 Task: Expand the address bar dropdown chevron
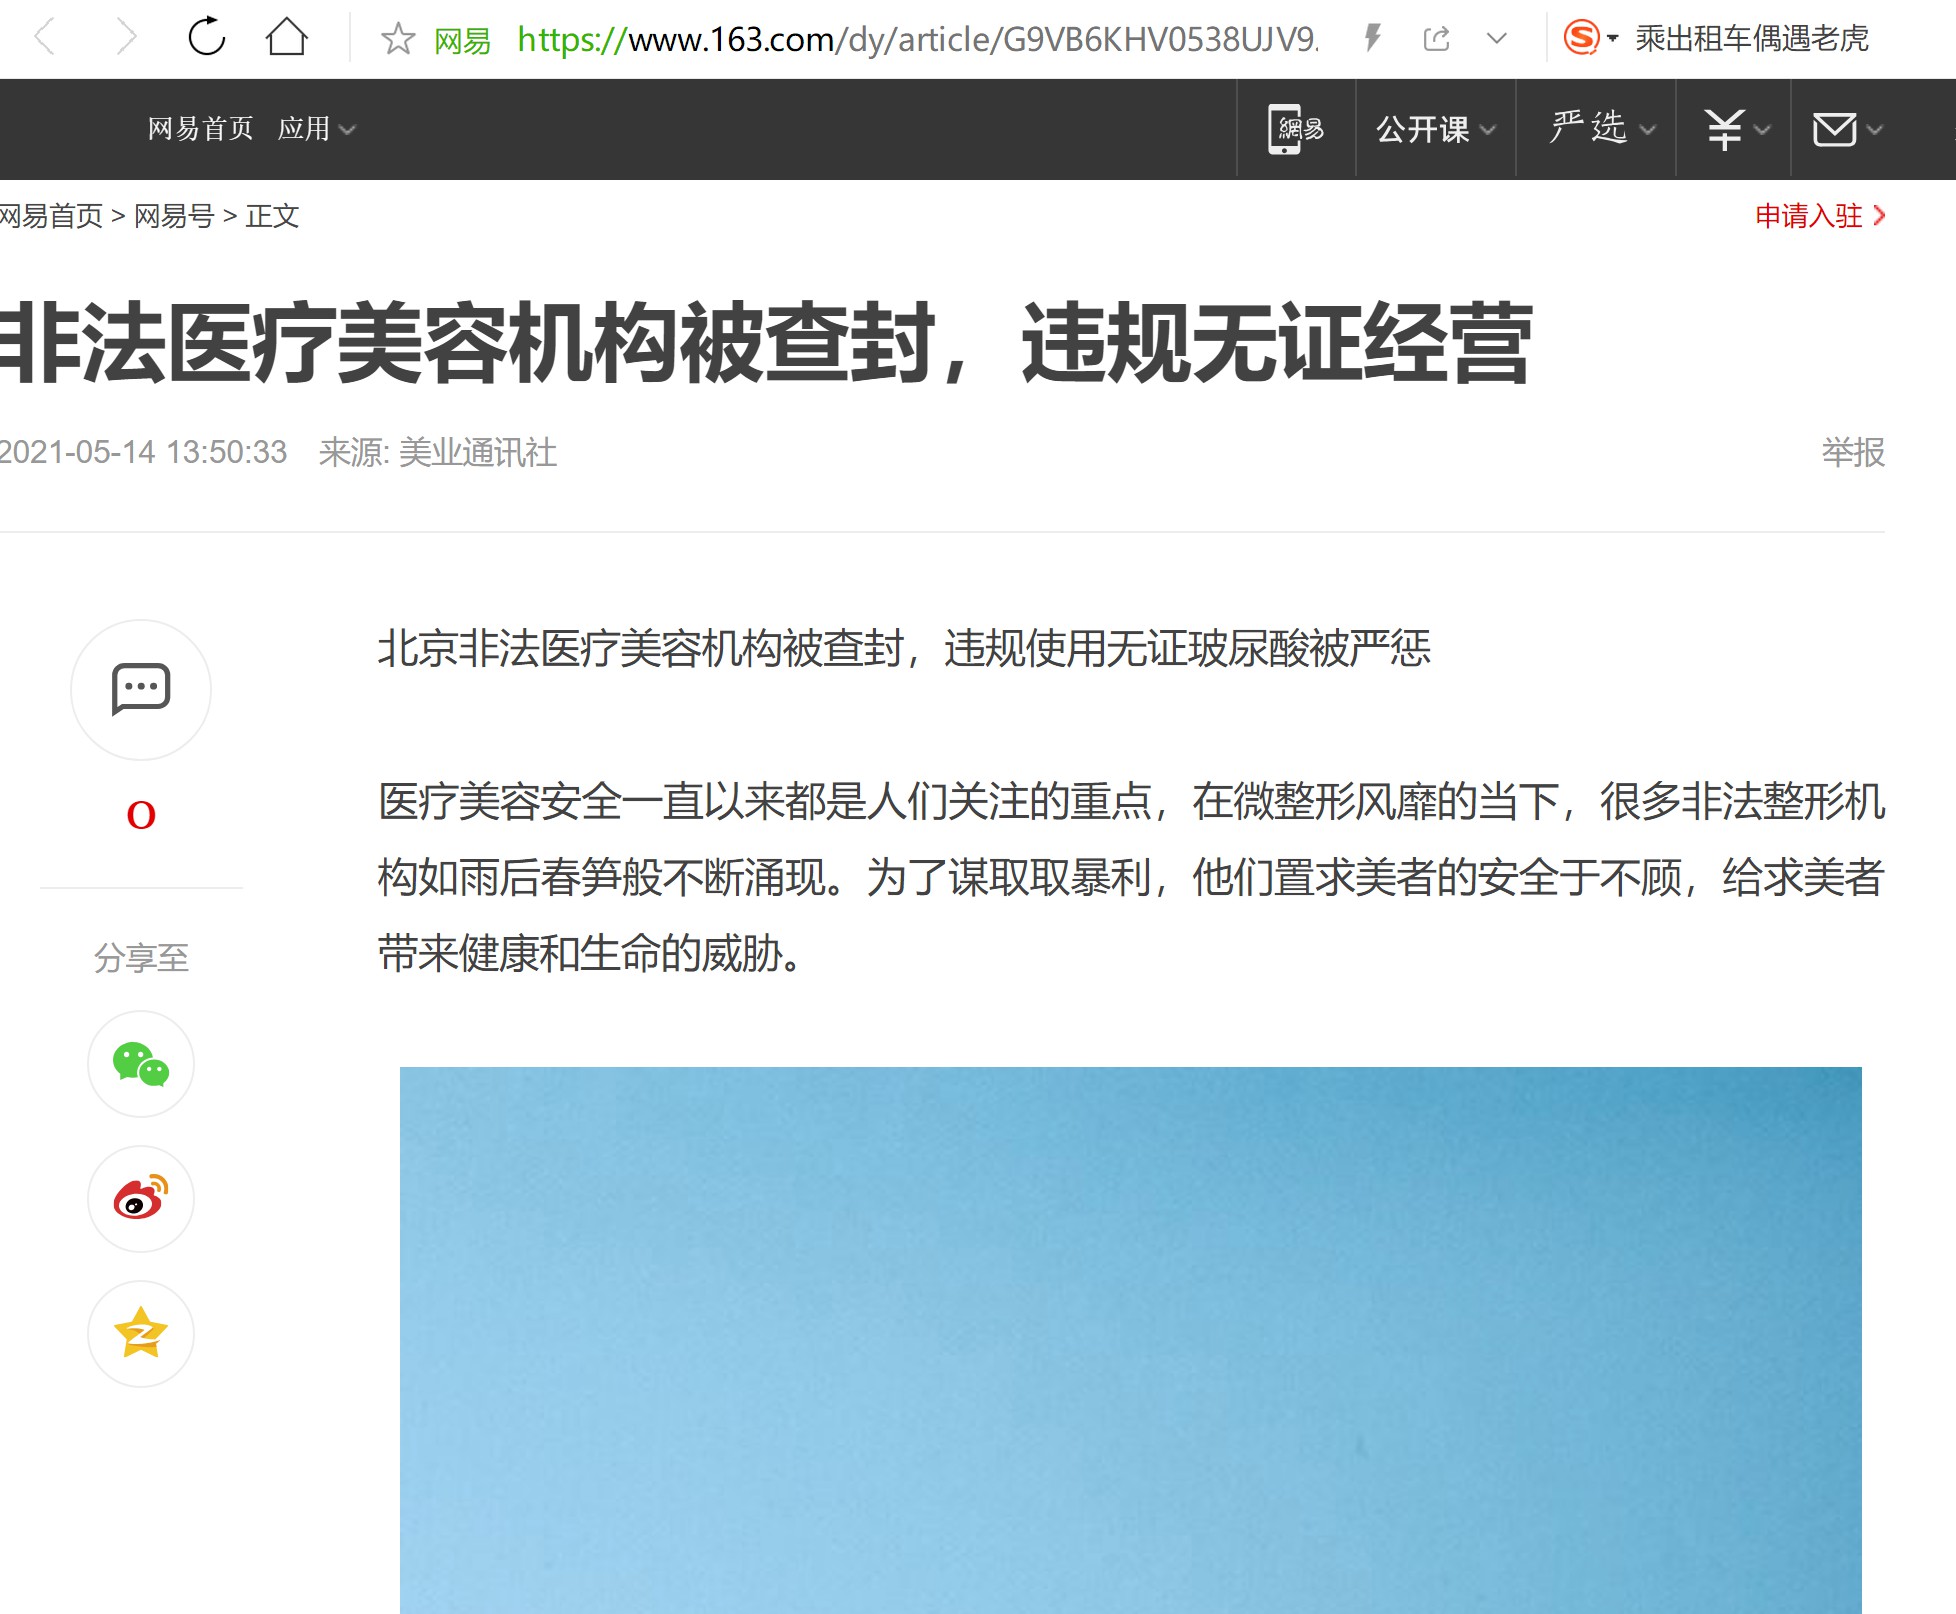pyautogui.click(x=1496, y=39)
